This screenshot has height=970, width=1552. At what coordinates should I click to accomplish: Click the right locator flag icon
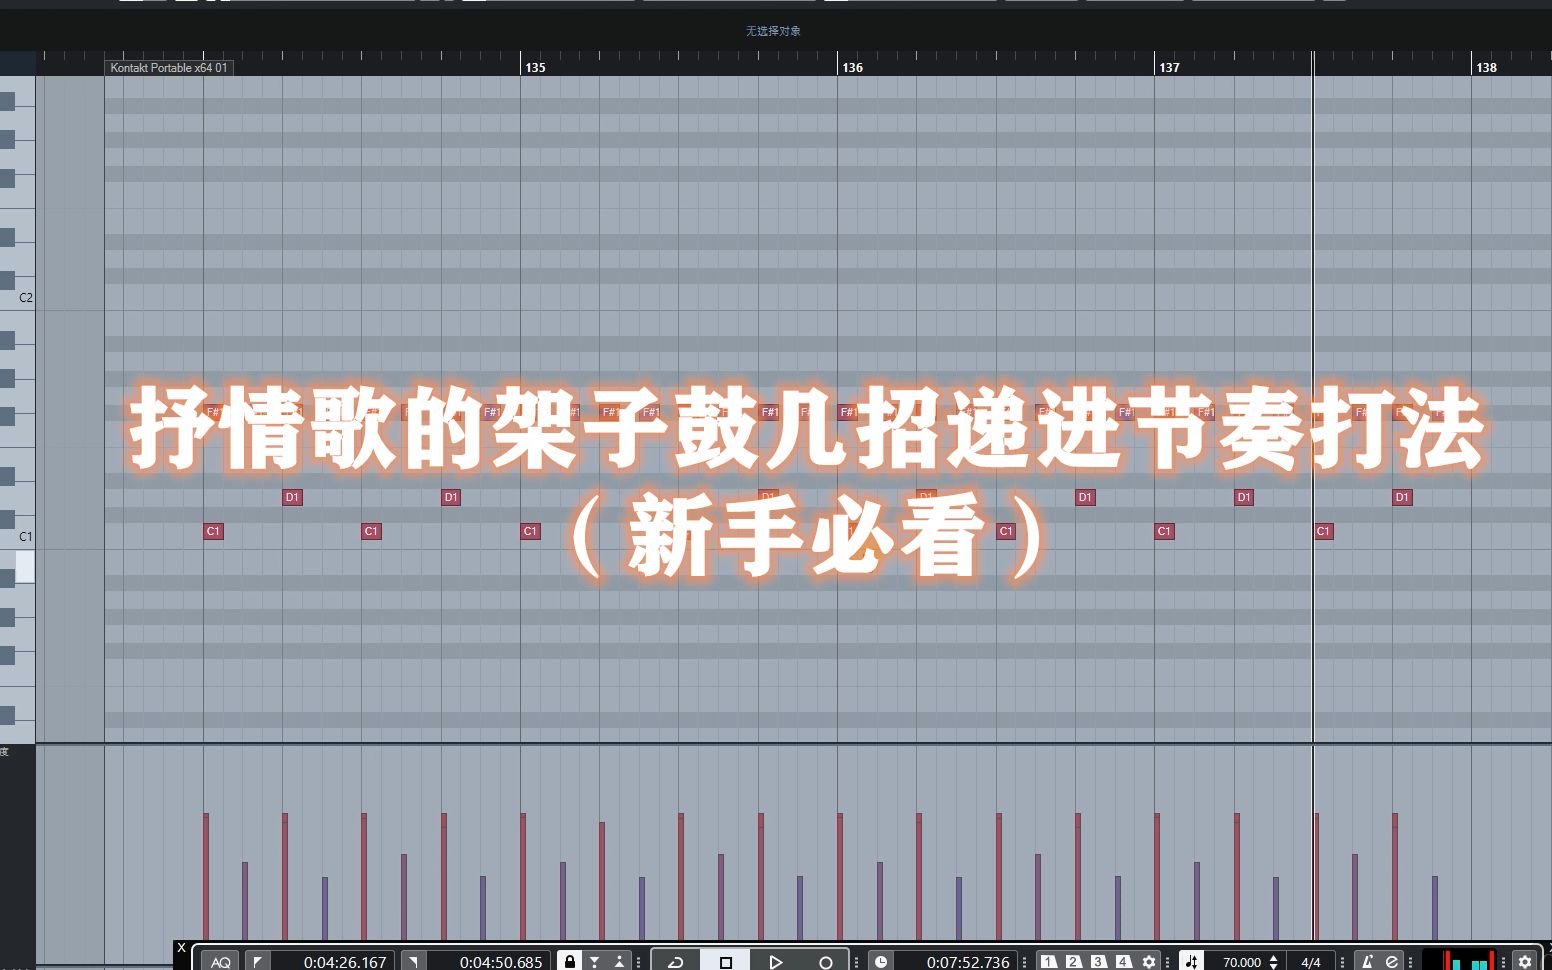tap(413, 962)
